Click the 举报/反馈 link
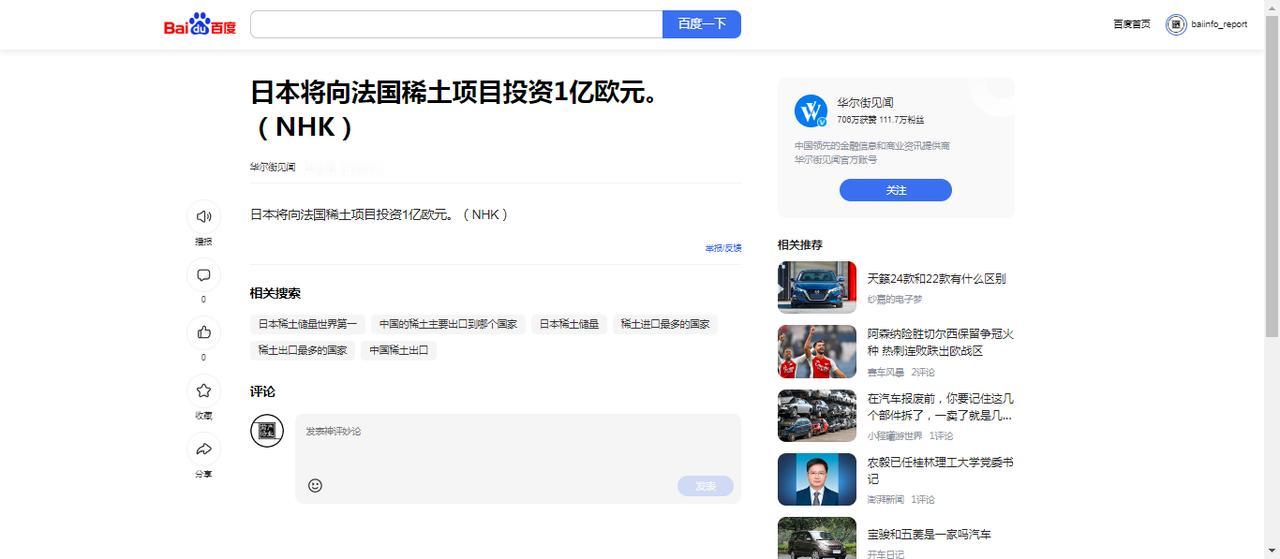Screen dimensions: 1280x559 [x=723, y=248]
